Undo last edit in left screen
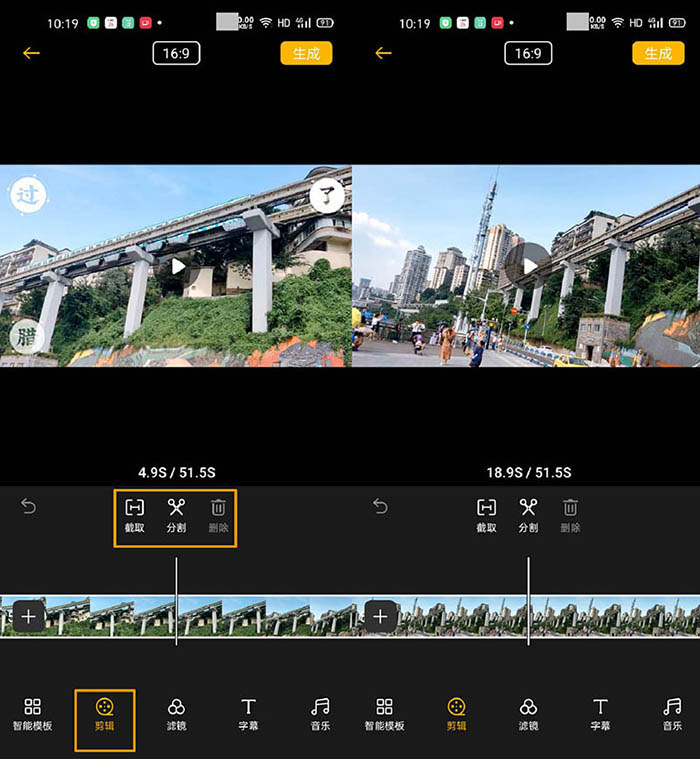The width and height of the screenshot is (700, 759). [29, 507]
